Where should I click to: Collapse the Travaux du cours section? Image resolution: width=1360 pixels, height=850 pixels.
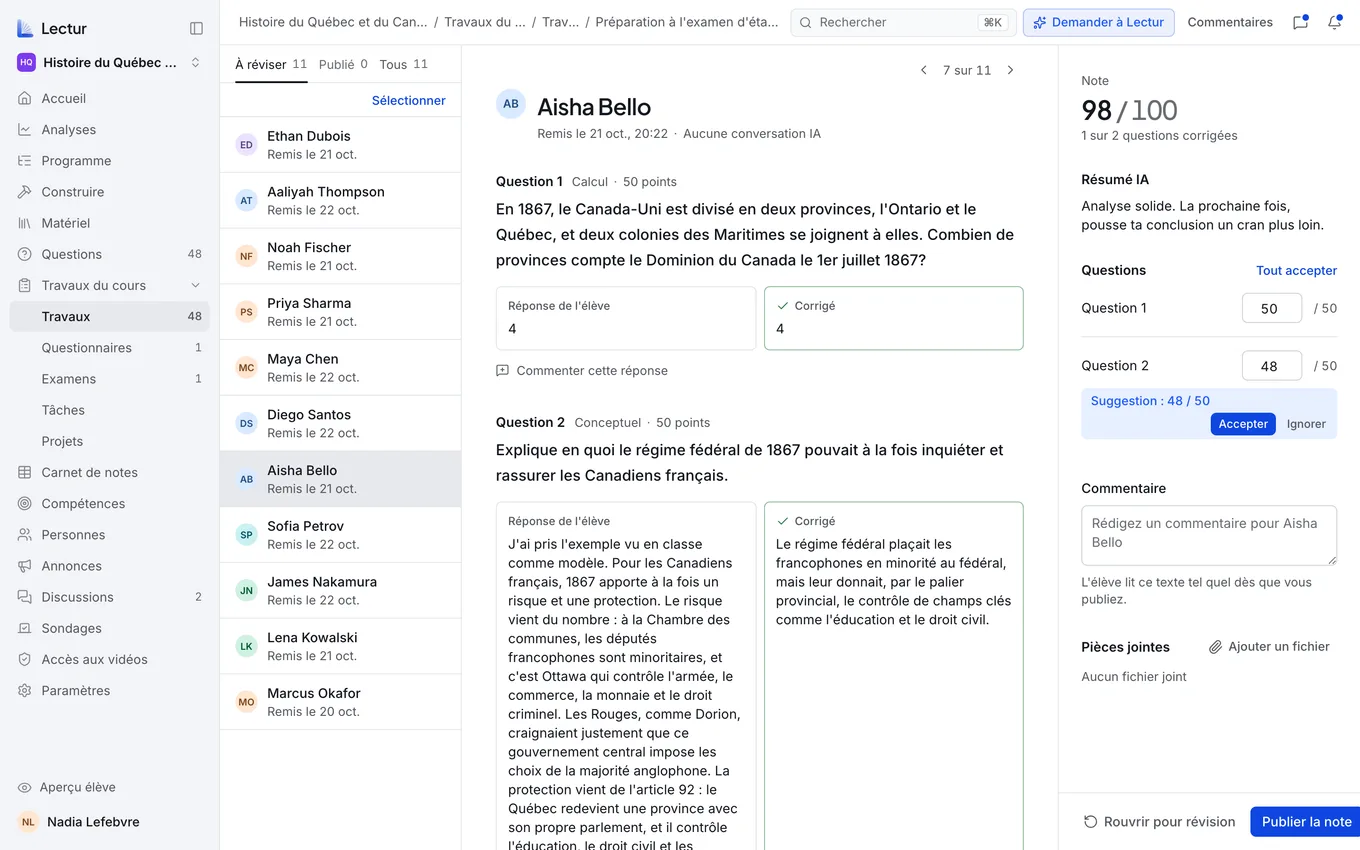(195, 285)
